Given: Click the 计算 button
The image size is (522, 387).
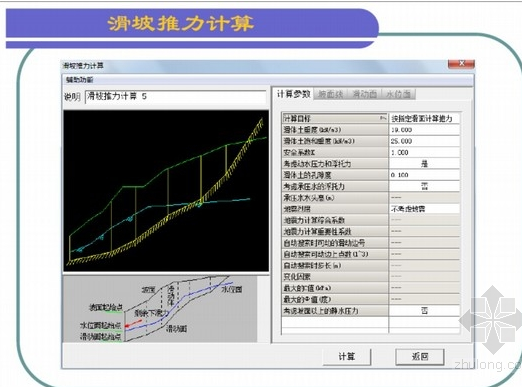Looking at the screenshot, I should [x=347, y=357].
